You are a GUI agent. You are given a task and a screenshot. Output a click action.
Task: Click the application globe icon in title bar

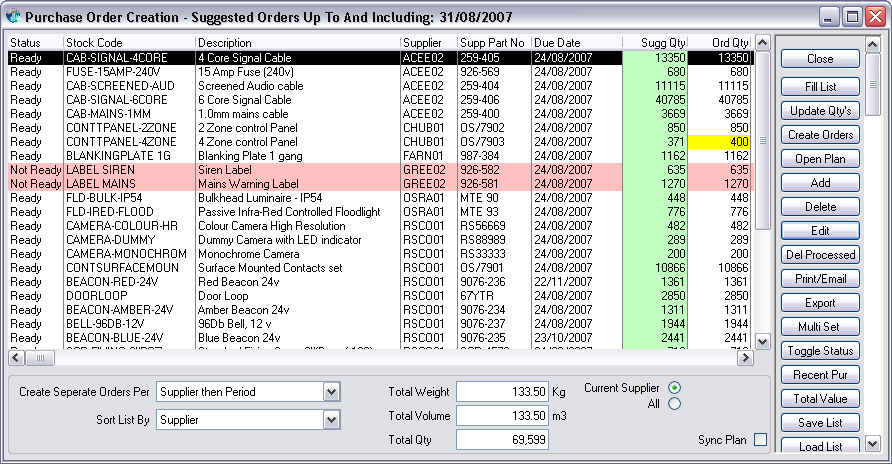13,16
